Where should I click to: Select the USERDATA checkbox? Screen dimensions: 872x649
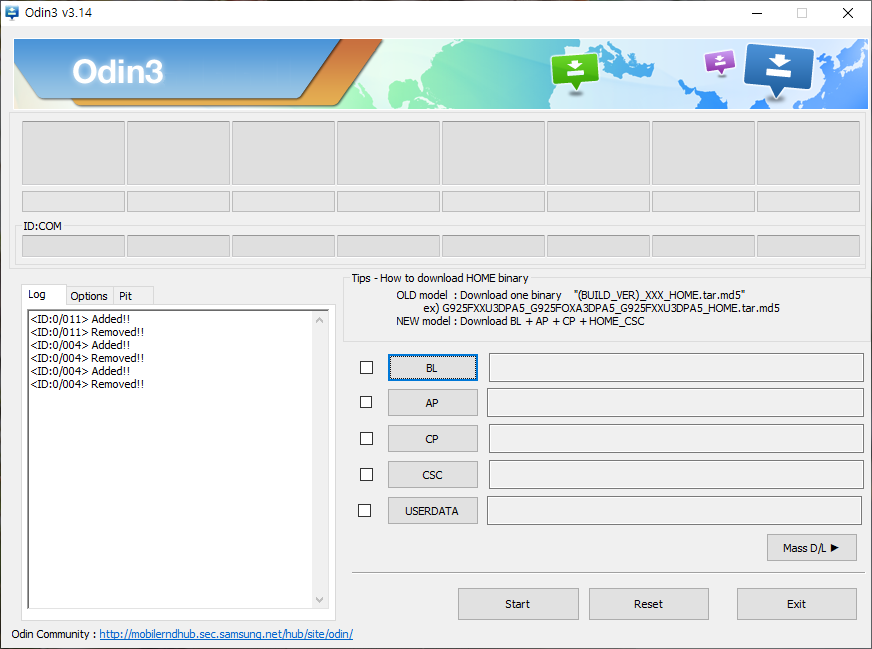pos(364,511)
